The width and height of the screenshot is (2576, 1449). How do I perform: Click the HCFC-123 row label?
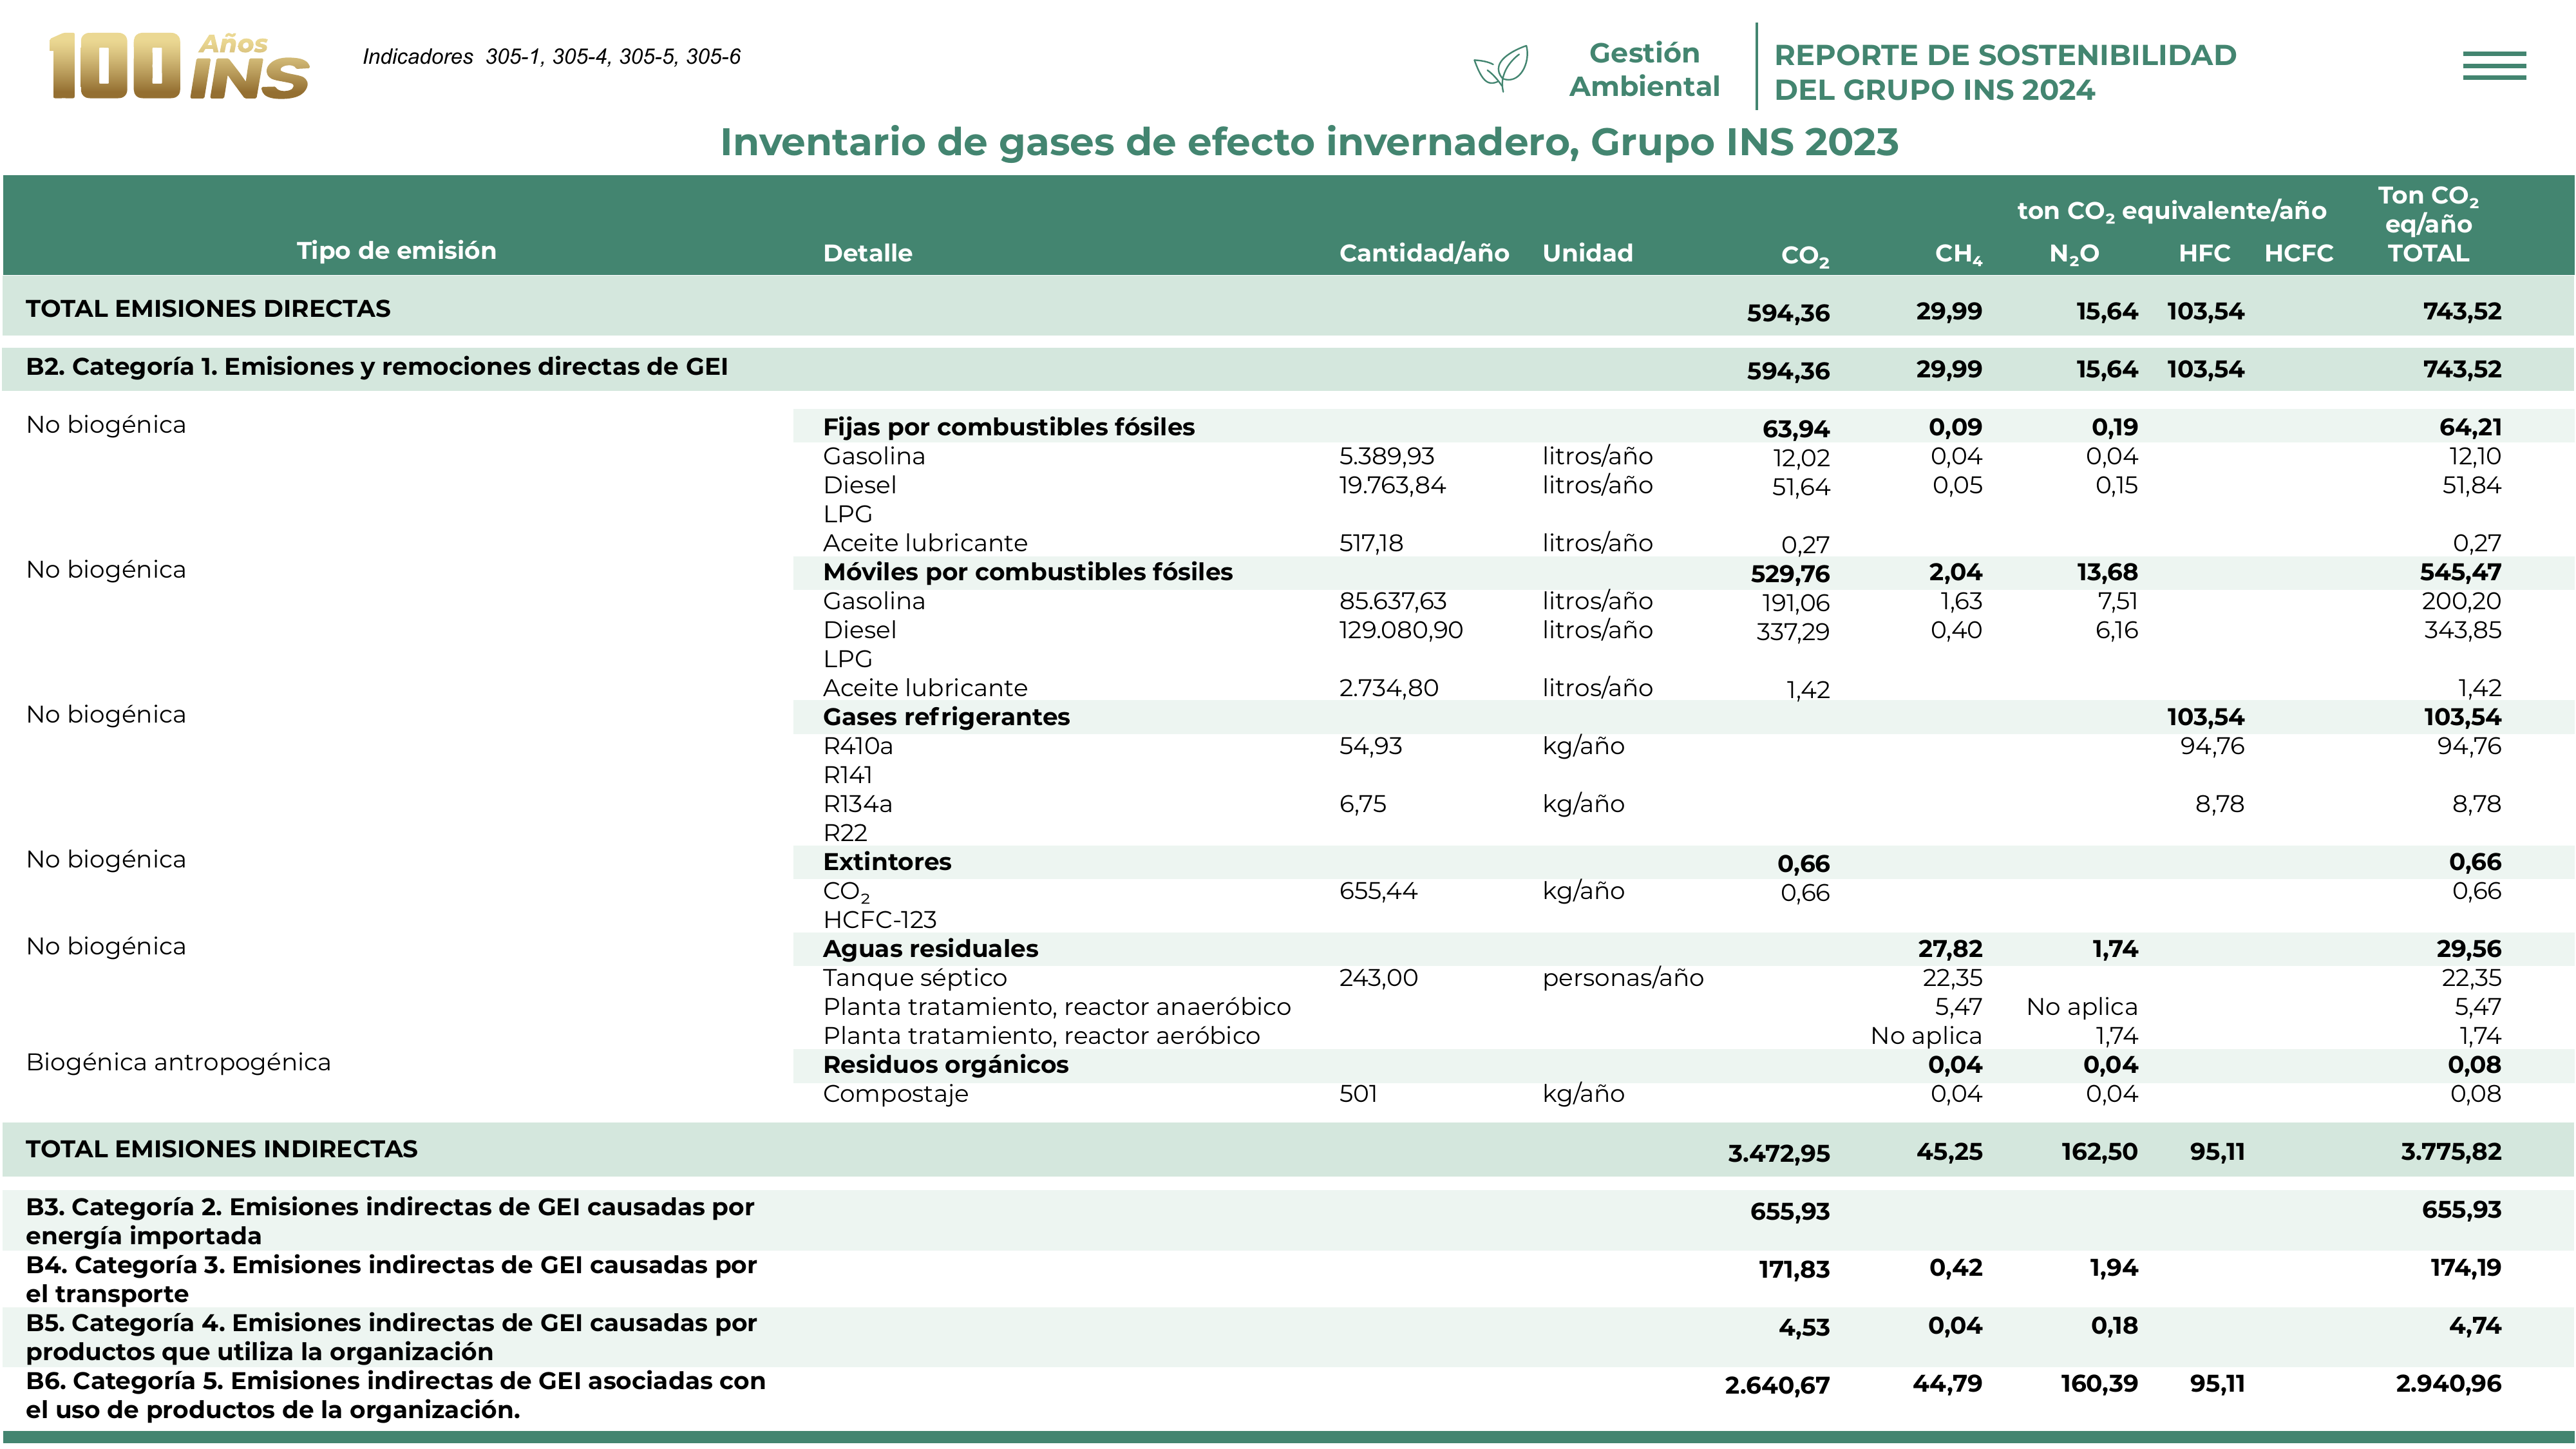point(879,920)
